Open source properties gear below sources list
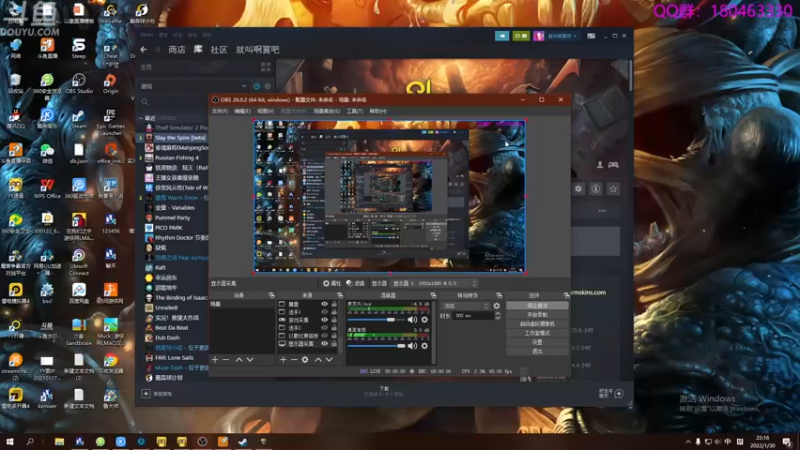The width and height of the screenshot is (800, 450). [x=305, y=360]
